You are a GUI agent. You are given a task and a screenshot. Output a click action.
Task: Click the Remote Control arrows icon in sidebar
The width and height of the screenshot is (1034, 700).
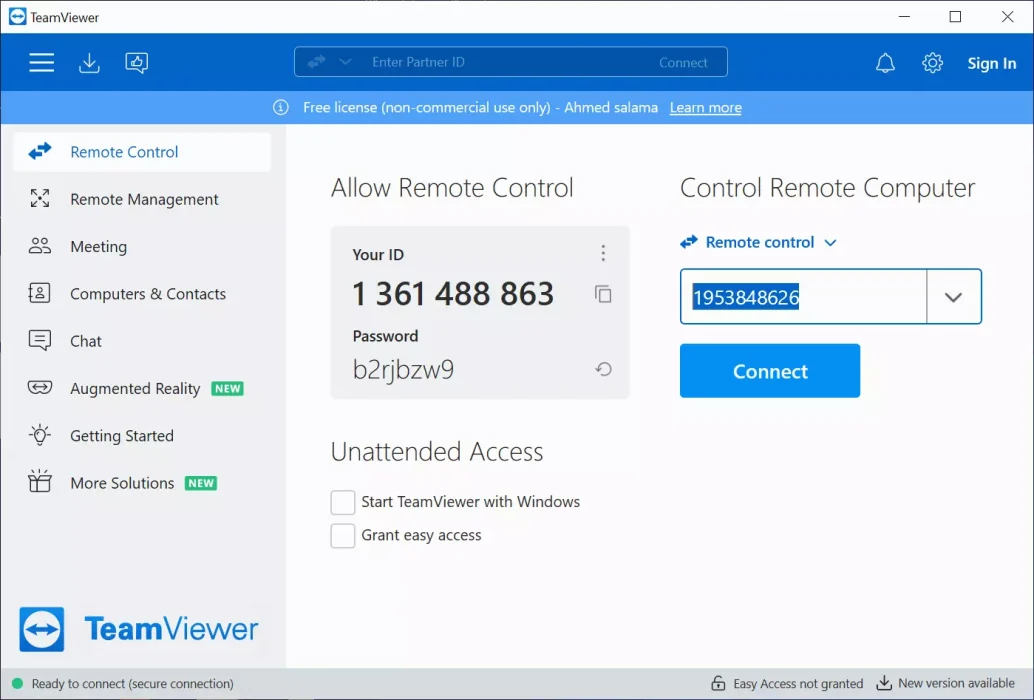40,152
